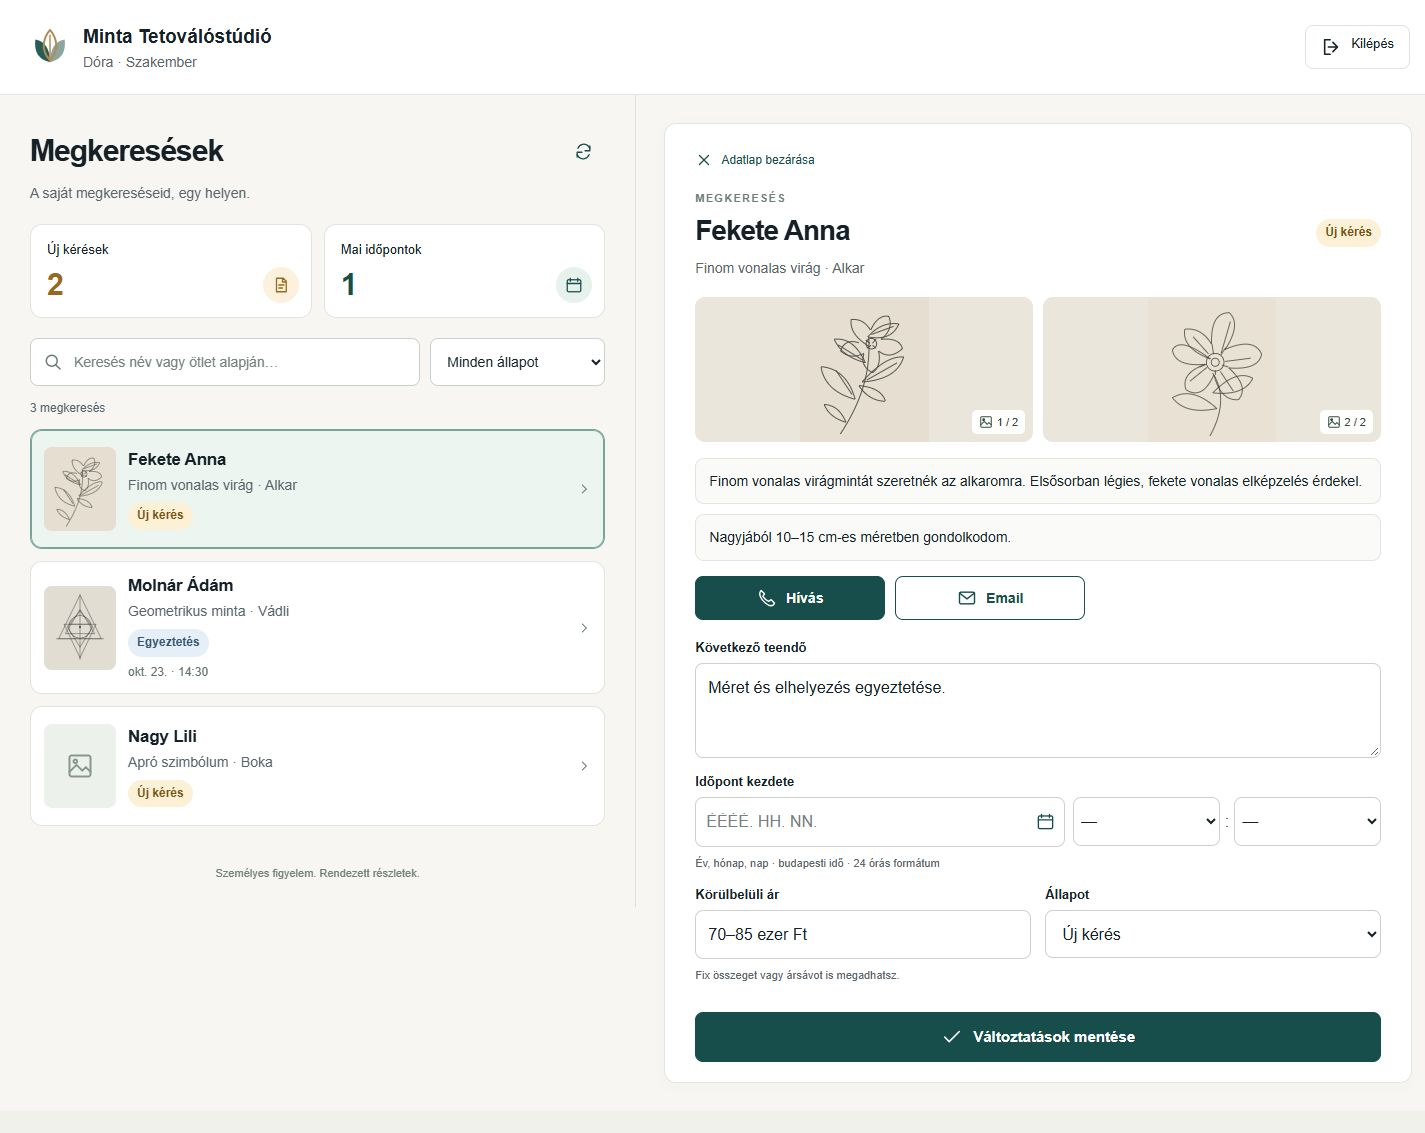Open the Minden állapot status filter dropdown
This screenshot has width=1425, height=1133.
[517, 362]
